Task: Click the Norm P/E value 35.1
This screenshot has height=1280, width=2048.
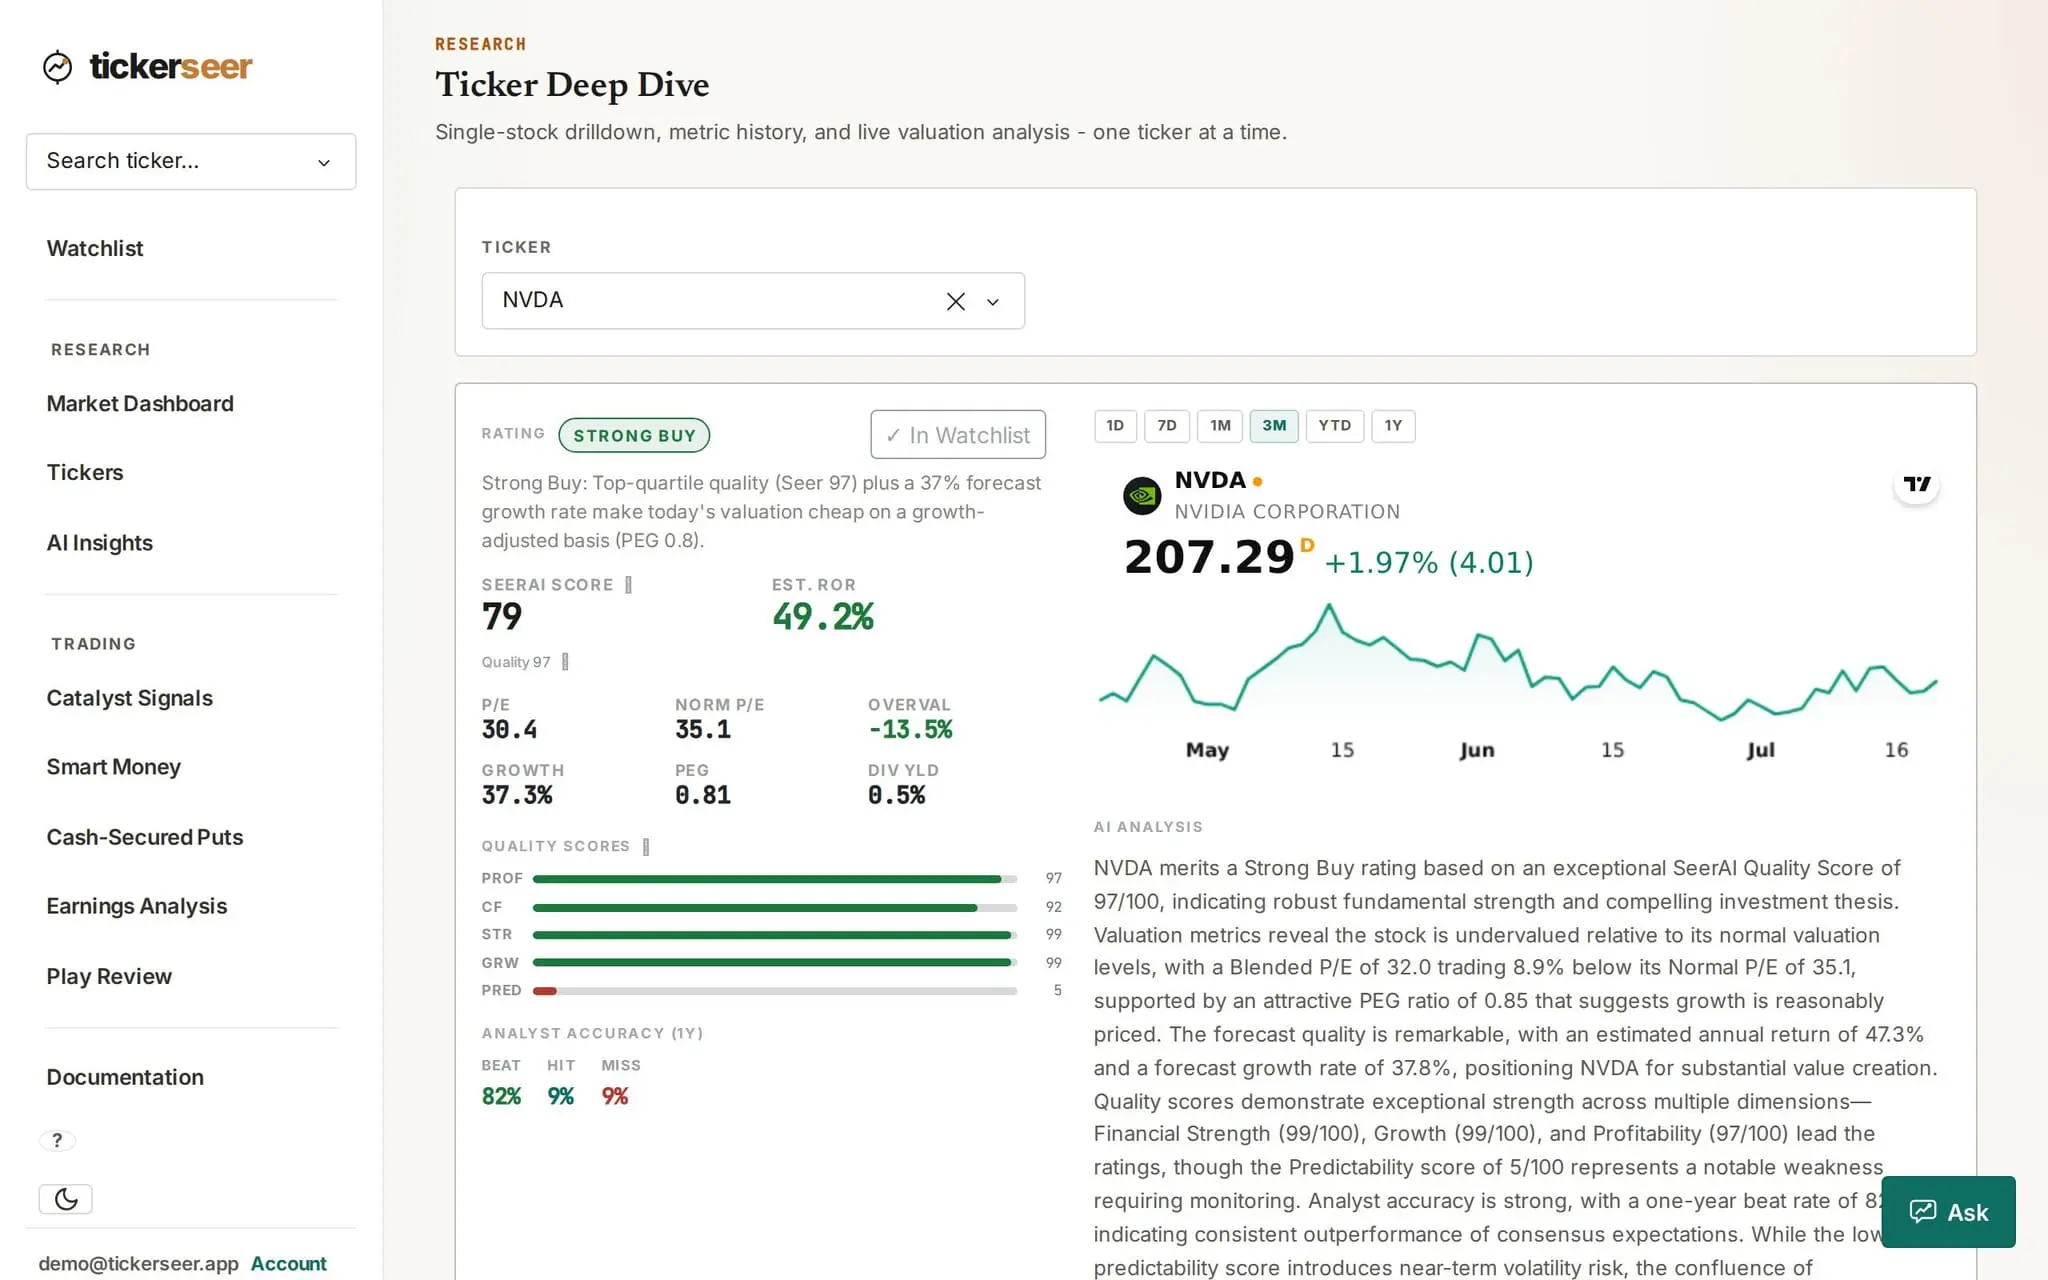Action: [x=703, y=730]
